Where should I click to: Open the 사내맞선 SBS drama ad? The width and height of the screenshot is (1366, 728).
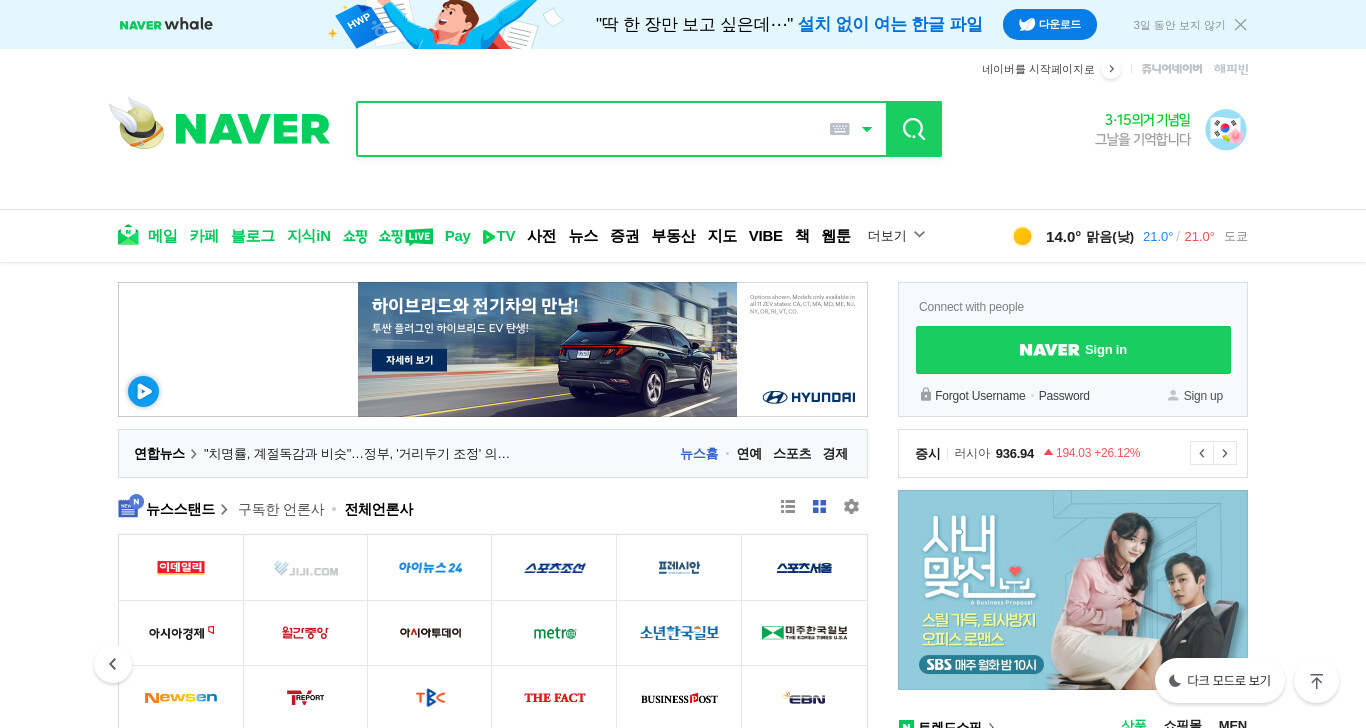(1073, 590)
